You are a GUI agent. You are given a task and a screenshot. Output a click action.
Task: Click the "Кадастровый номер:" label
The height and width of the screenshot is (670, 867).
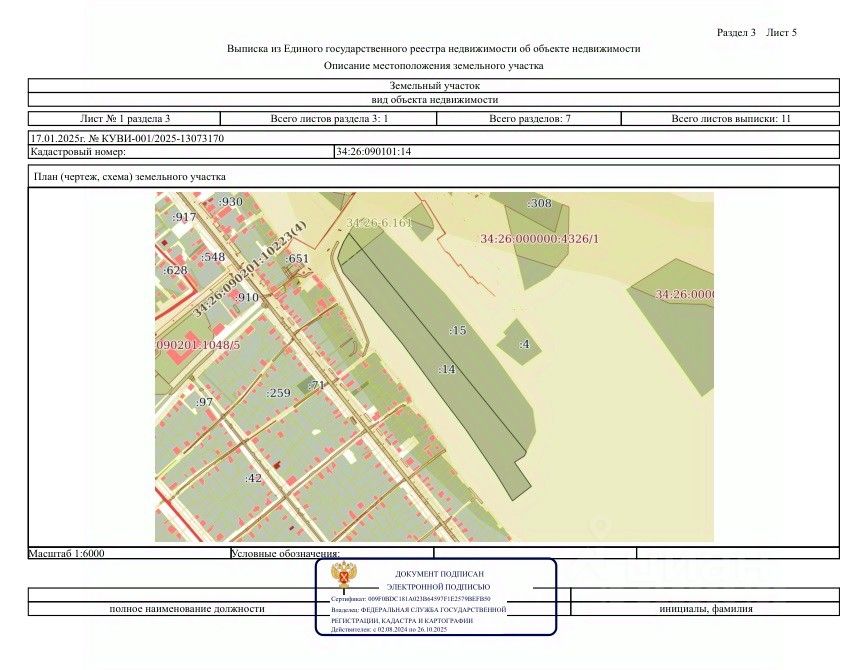coord(78,151)
